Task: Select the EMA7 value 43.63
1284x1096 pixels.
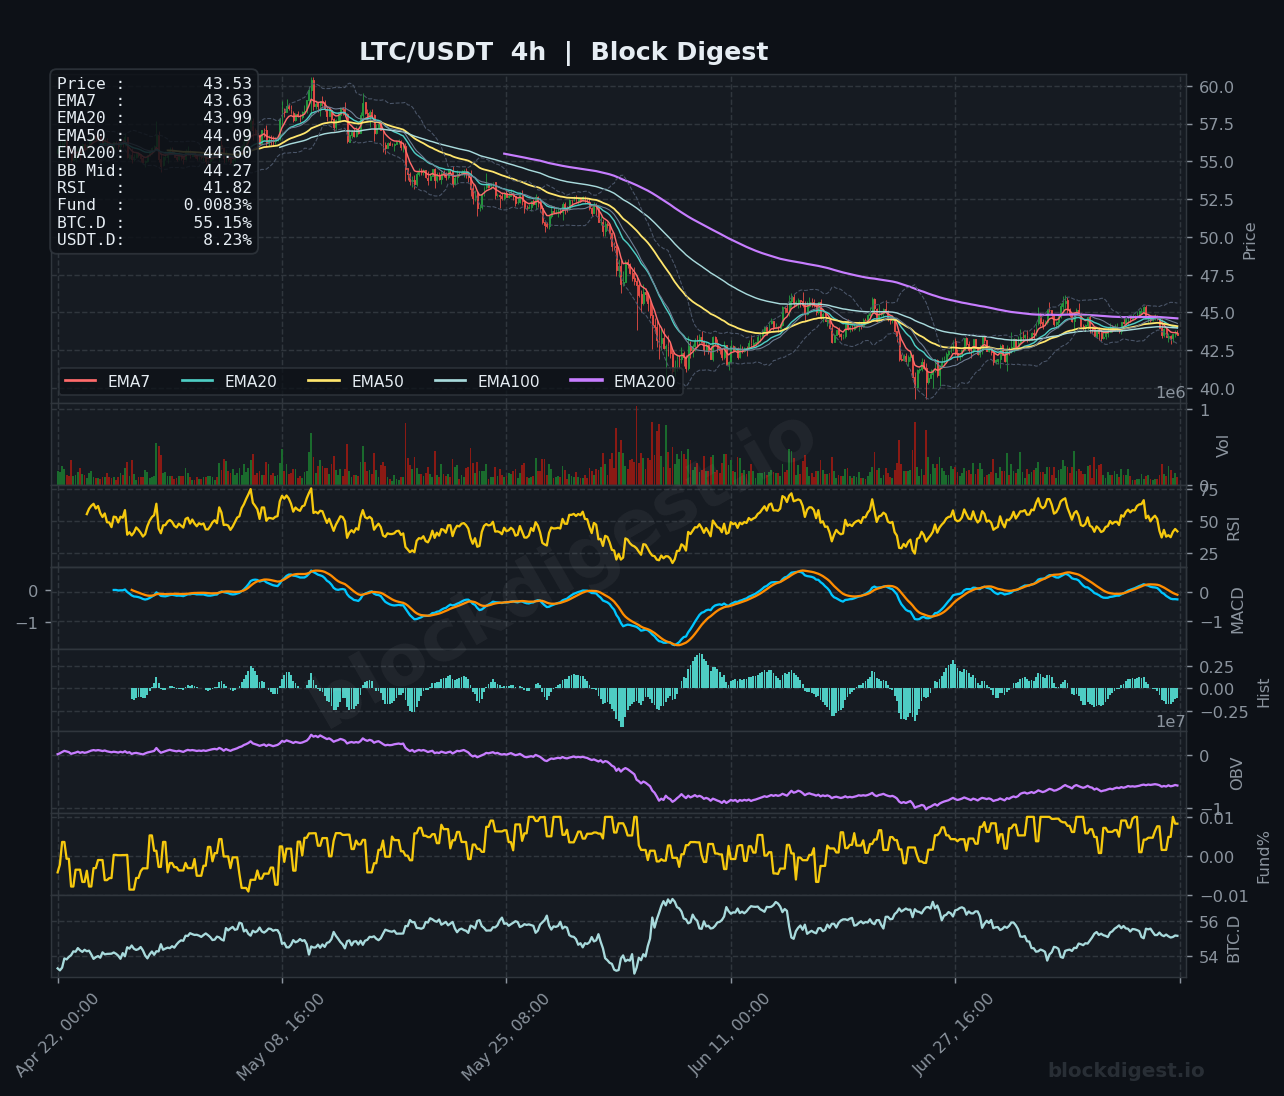Action: pos(227,101)
